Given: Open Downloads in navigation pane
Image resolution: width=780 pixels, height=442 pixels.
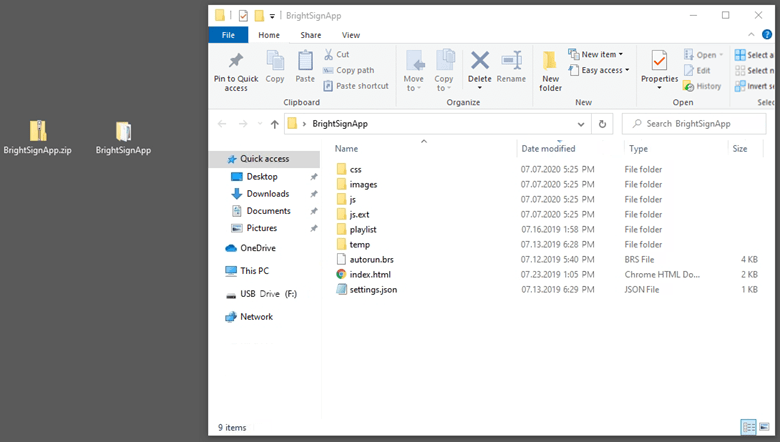Looking at the screenshot, I should (x=268, y=194).
